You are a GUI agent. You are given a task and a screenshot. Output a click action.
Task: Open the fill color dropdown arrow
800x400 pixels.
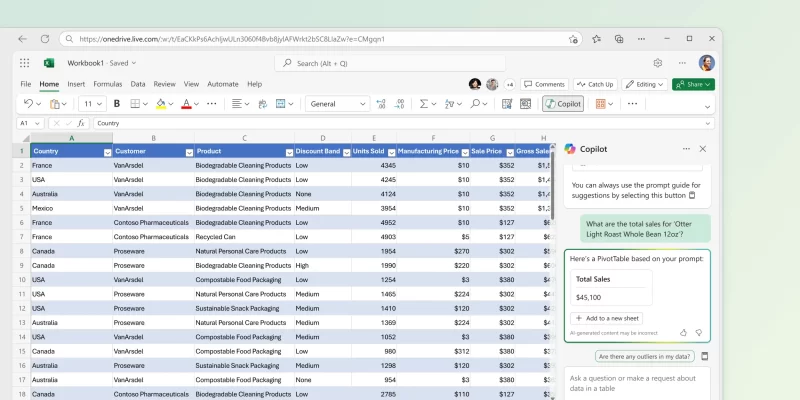[170, 104]
